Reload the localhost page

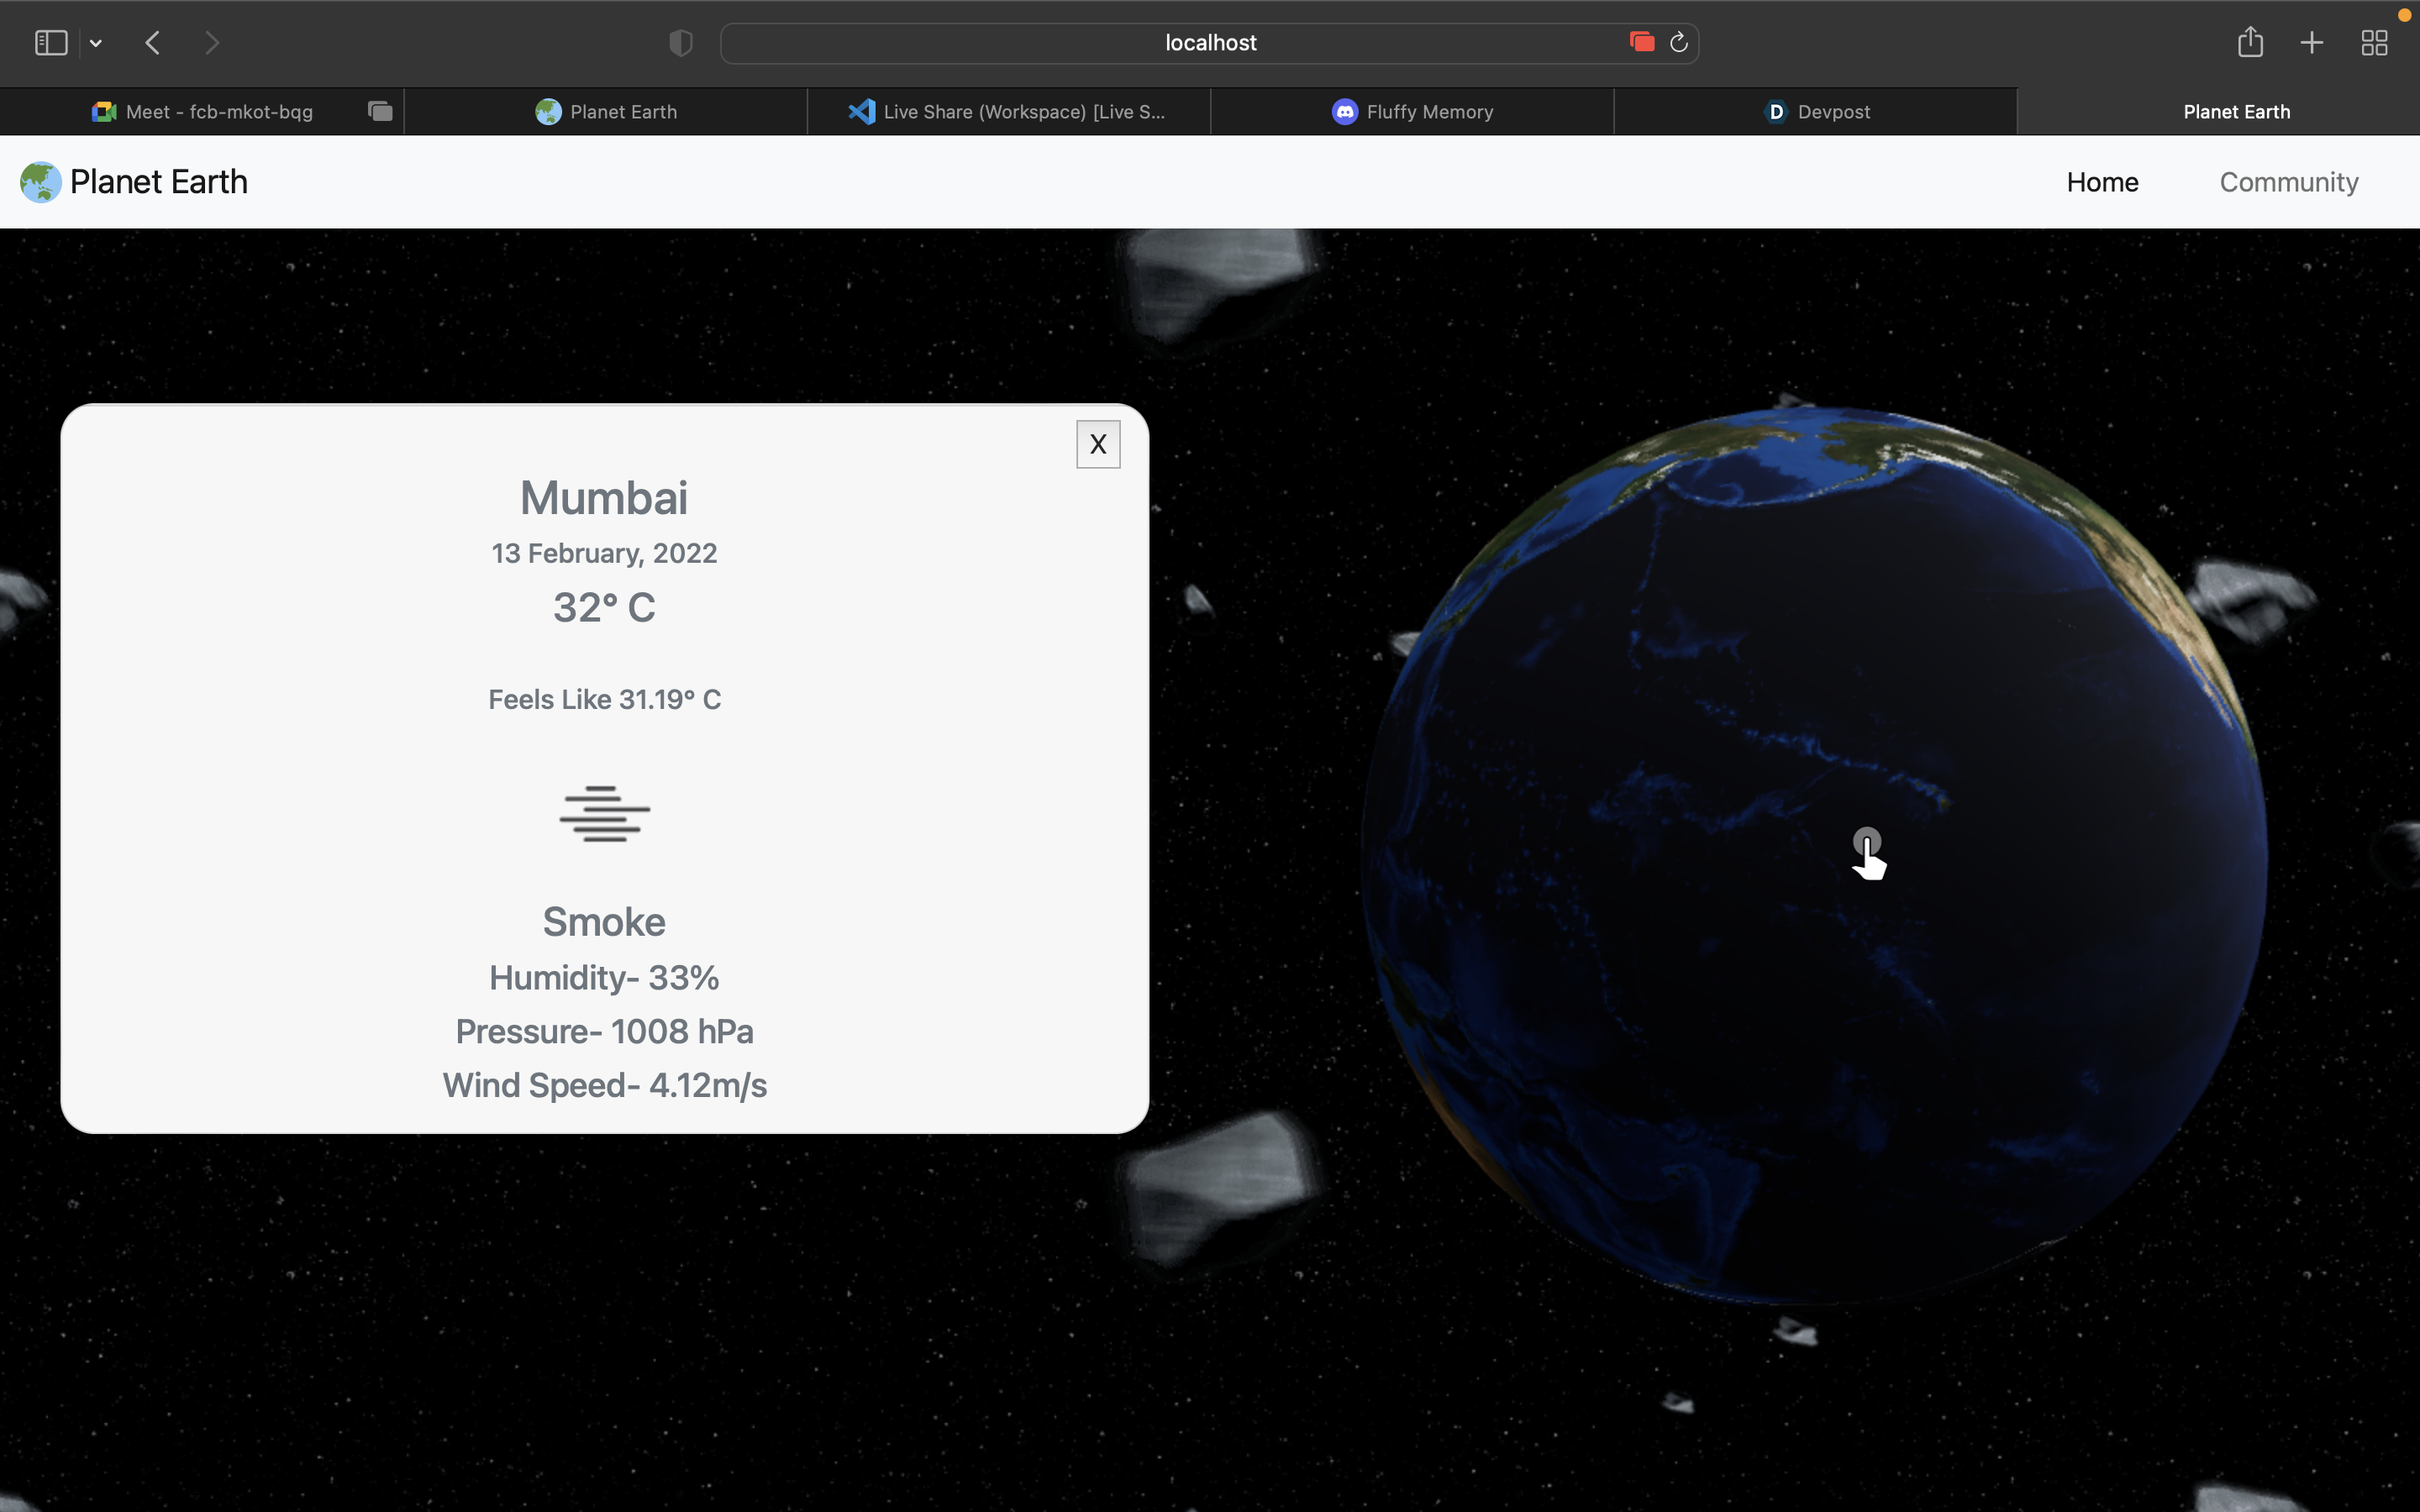pos(1679,43)
